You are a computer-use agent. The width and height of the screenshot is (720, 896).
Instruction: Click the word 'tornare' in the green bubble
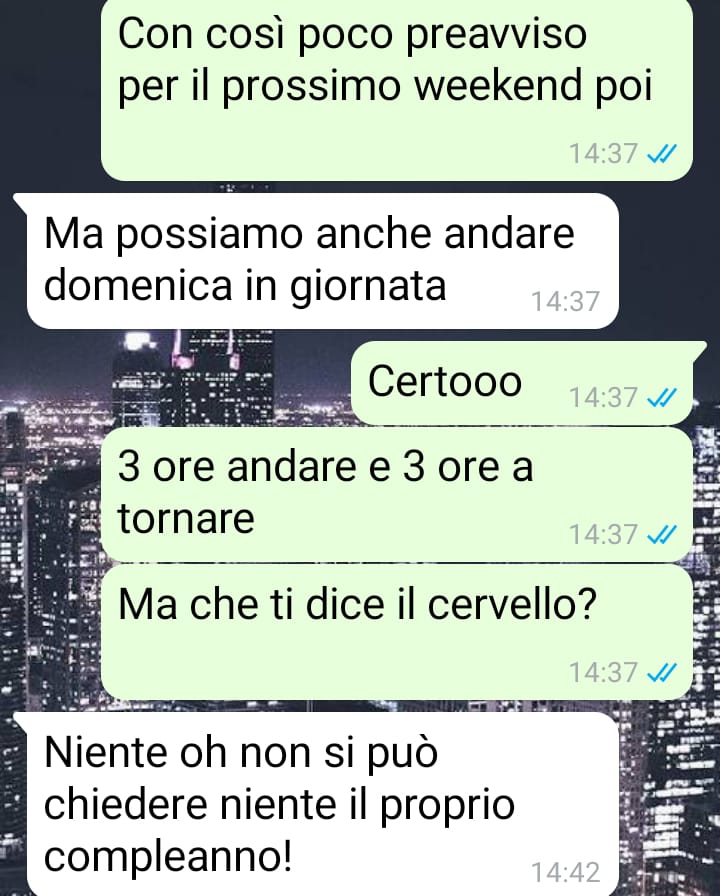[x=186, y=519]
